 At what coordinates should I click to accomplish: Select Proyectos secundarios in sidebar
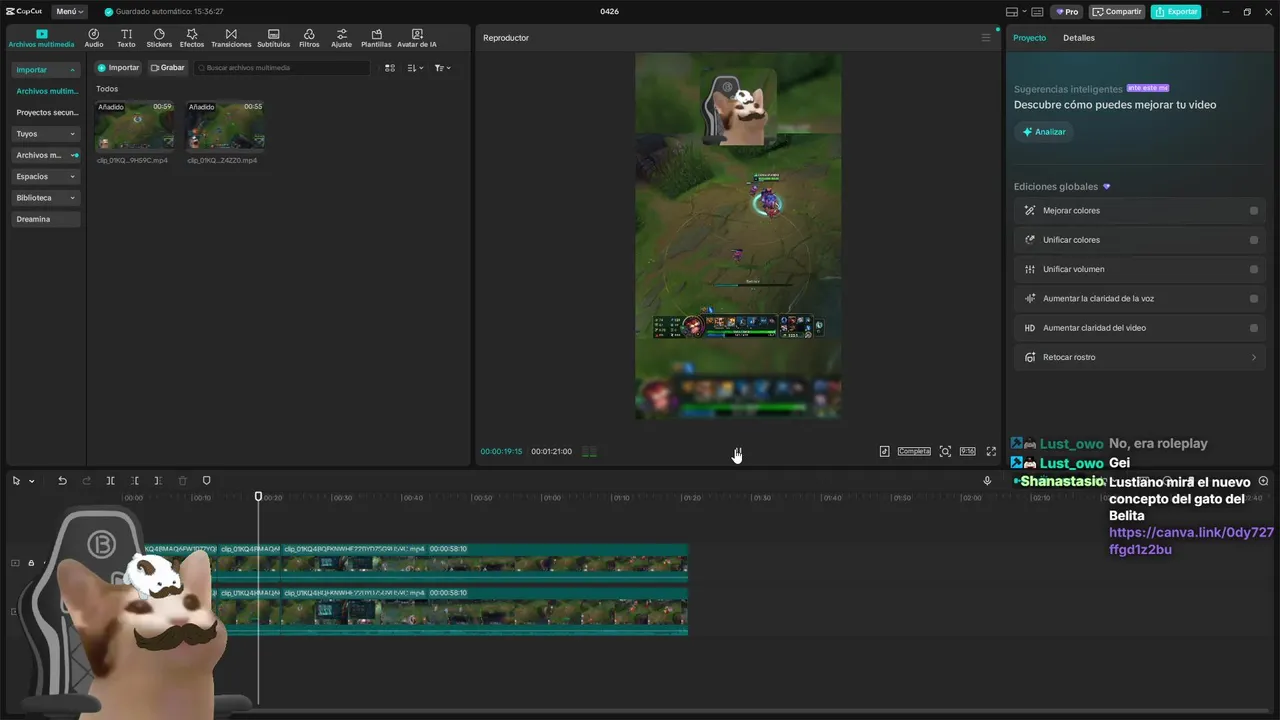click(46, 113)
